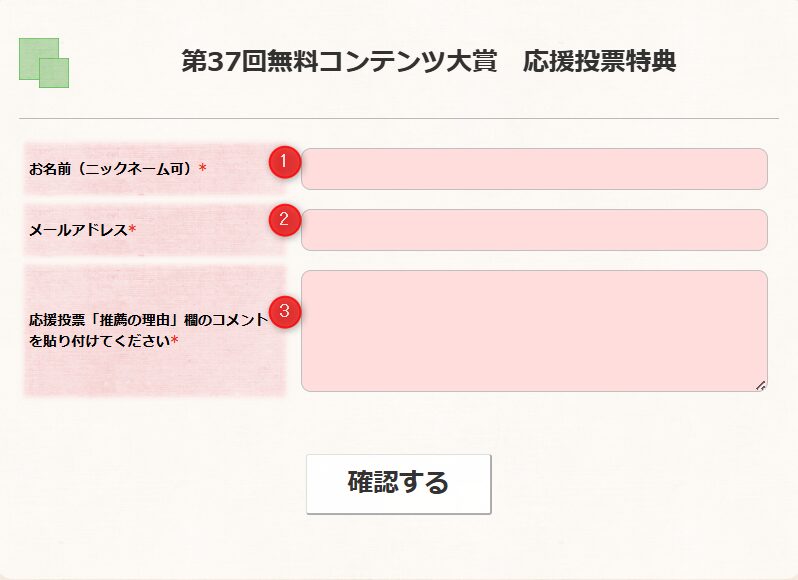Click the 応援投票特典 heading text
Screen dimensions: 798x580
click(x=599, y=61)
